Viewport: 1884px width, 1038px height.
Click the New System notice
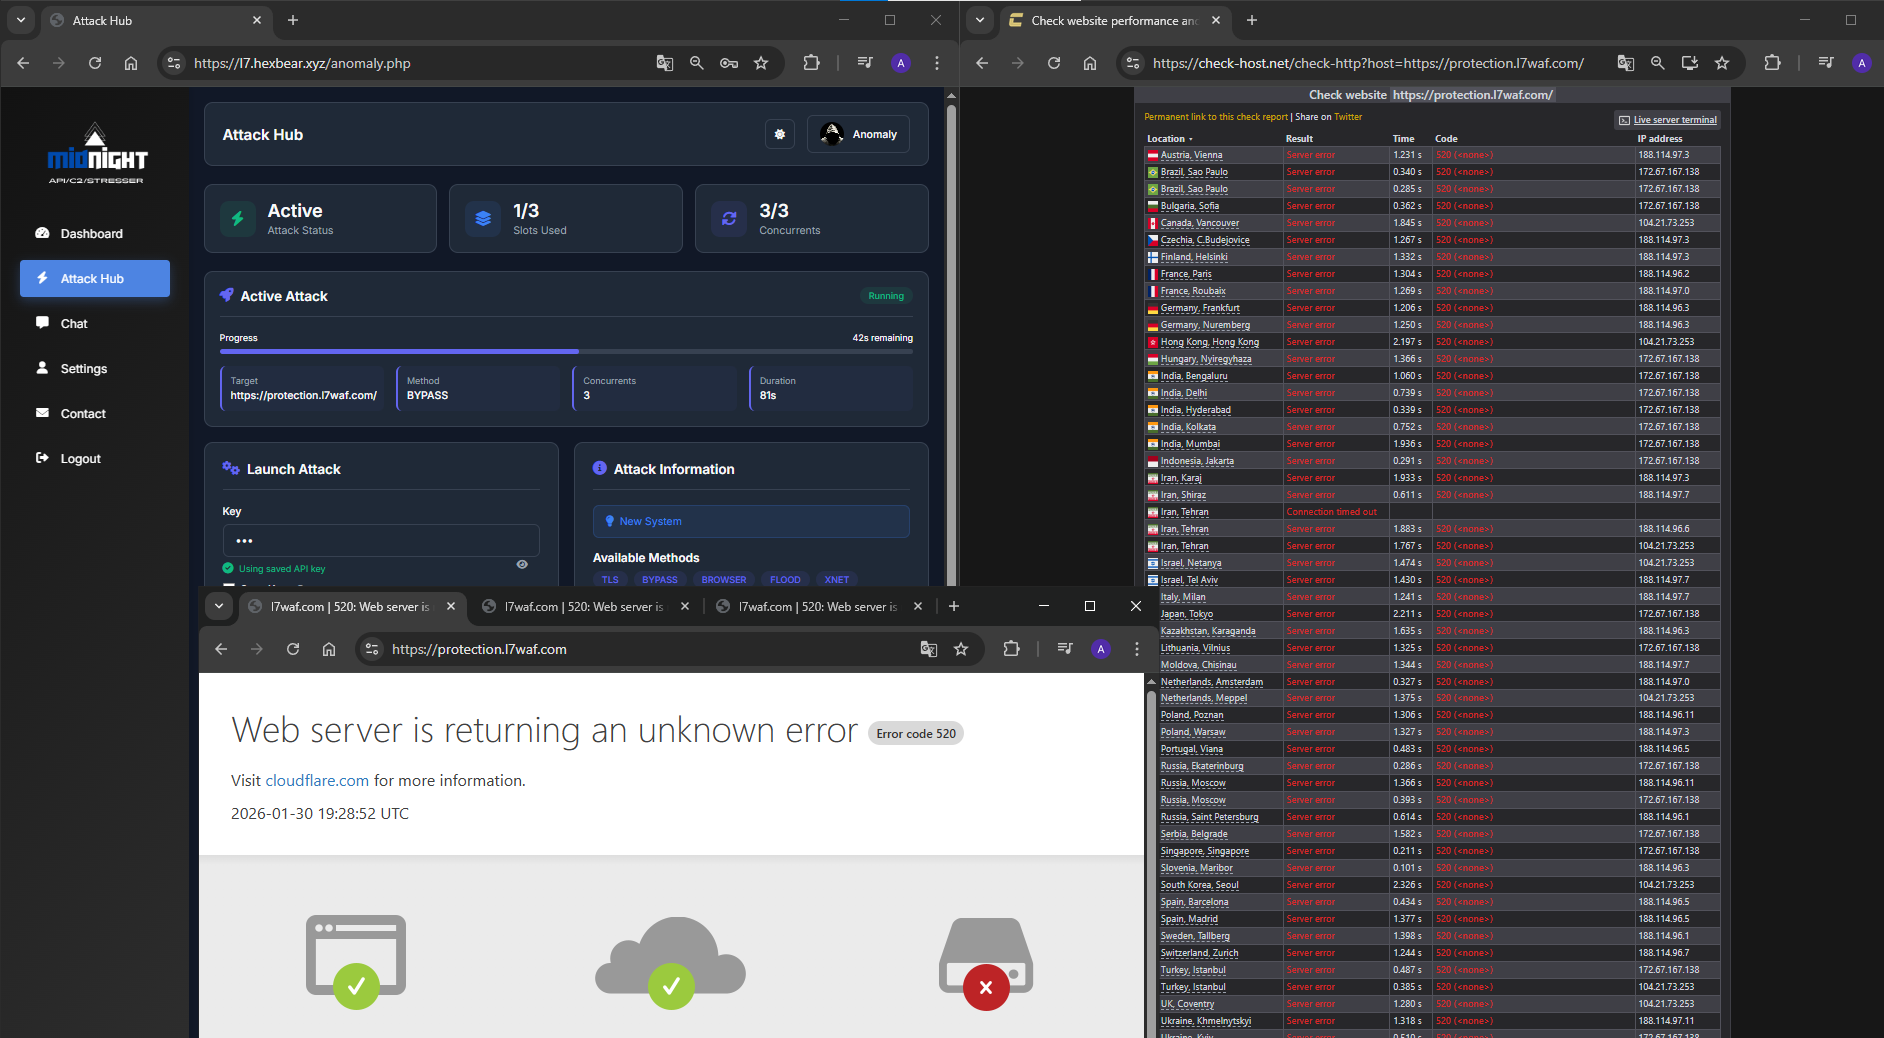coord(751,521)
